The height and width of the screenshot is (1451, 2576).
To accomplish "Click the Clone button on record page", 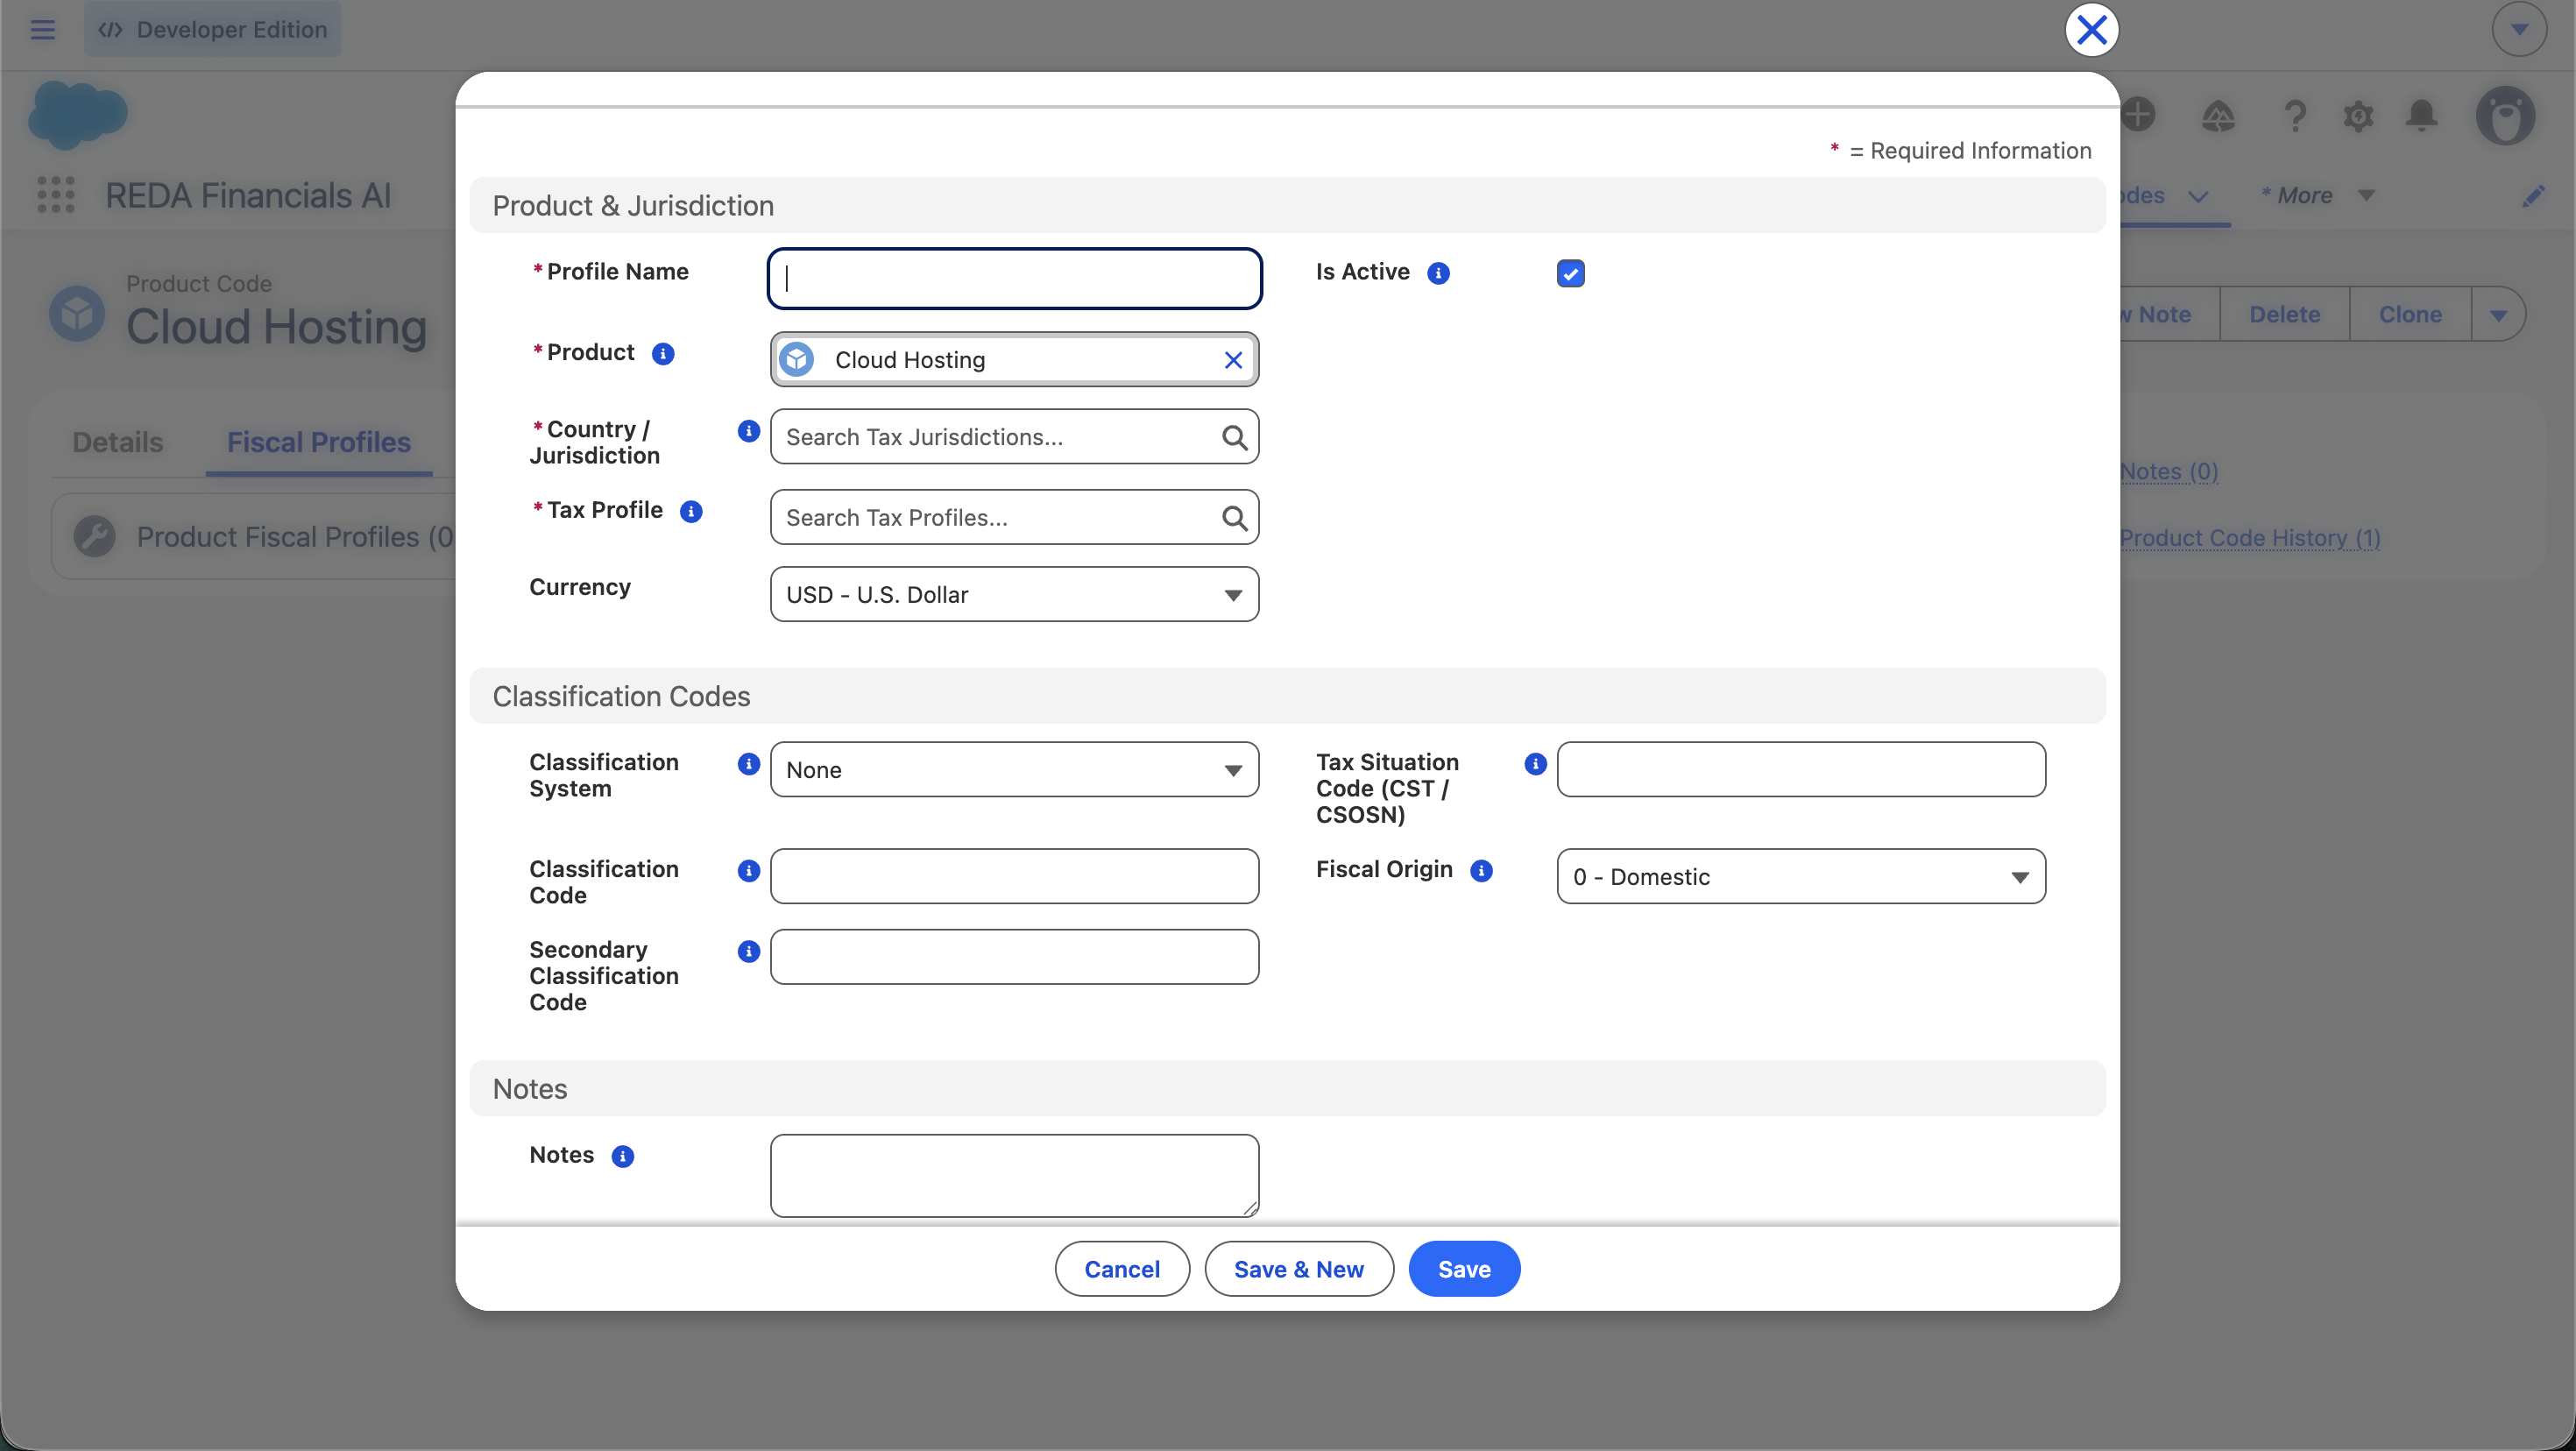I will 2410,314.
